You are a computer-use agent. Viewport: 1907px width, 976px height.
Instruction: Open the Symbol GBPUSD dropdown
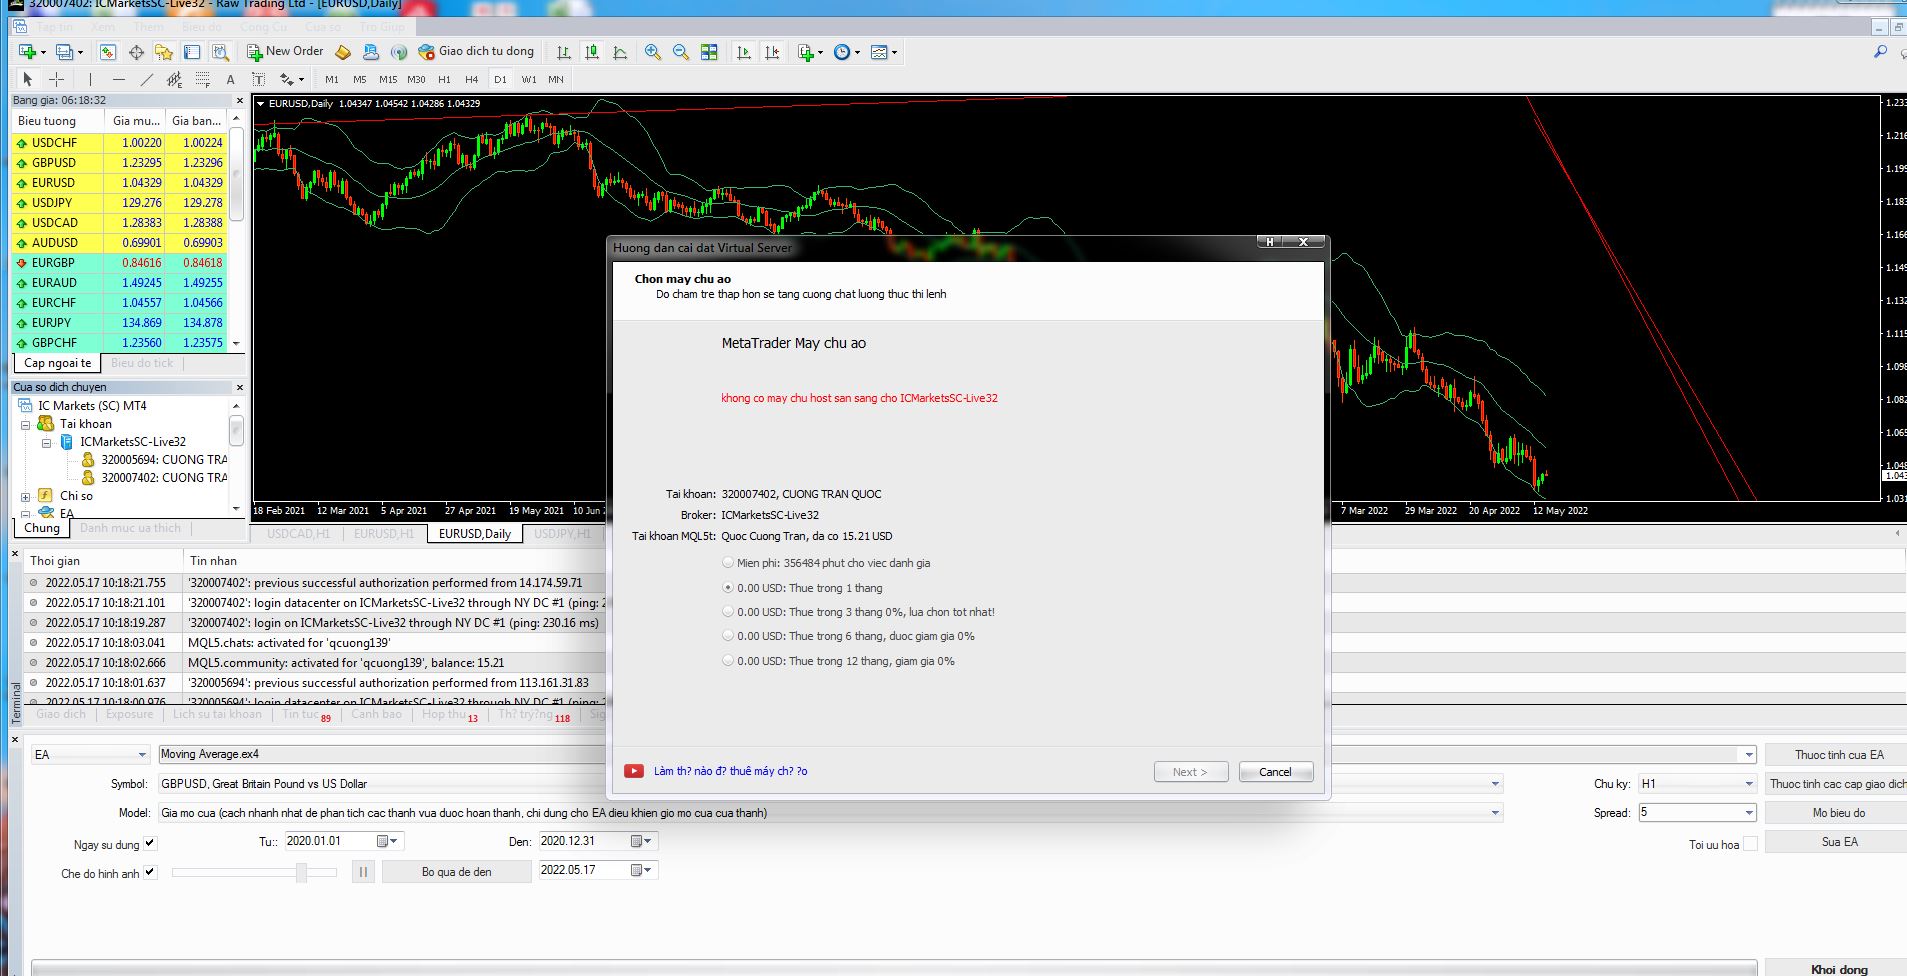click(x=1495, y=784)
